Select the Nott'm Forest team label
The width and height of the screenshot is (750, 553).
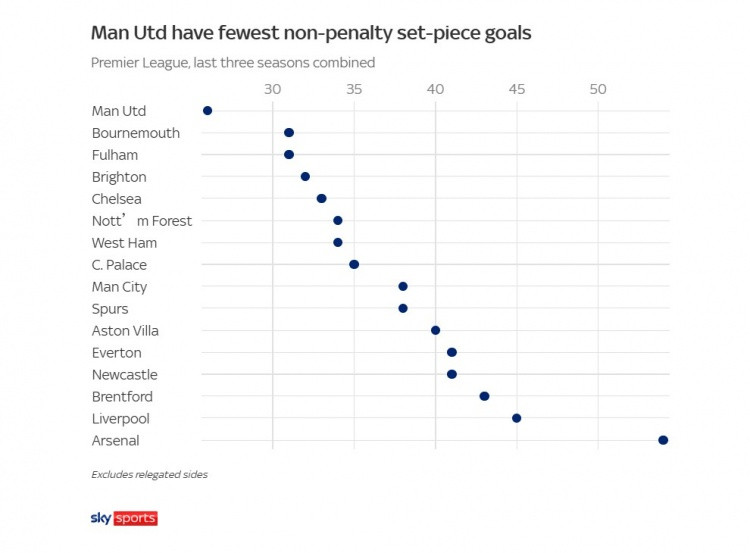point(141,221)
